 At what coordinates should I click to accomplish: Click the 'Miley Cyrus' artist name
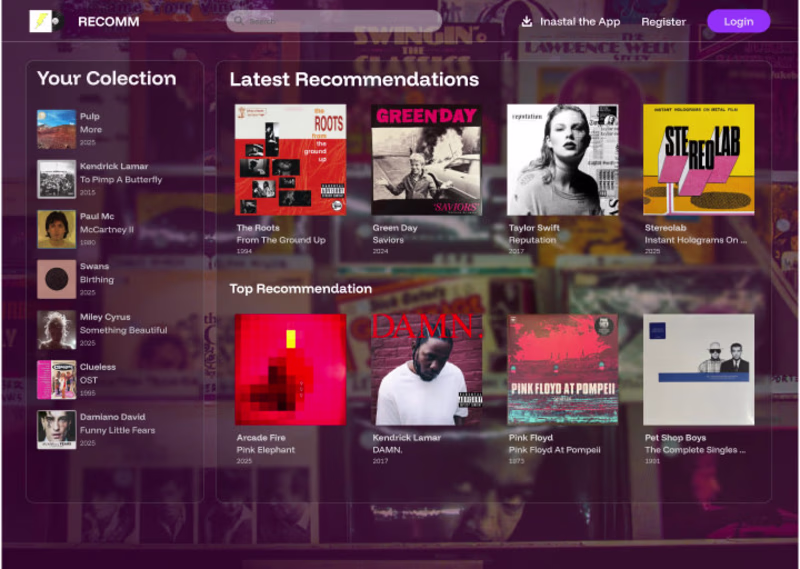105,317
